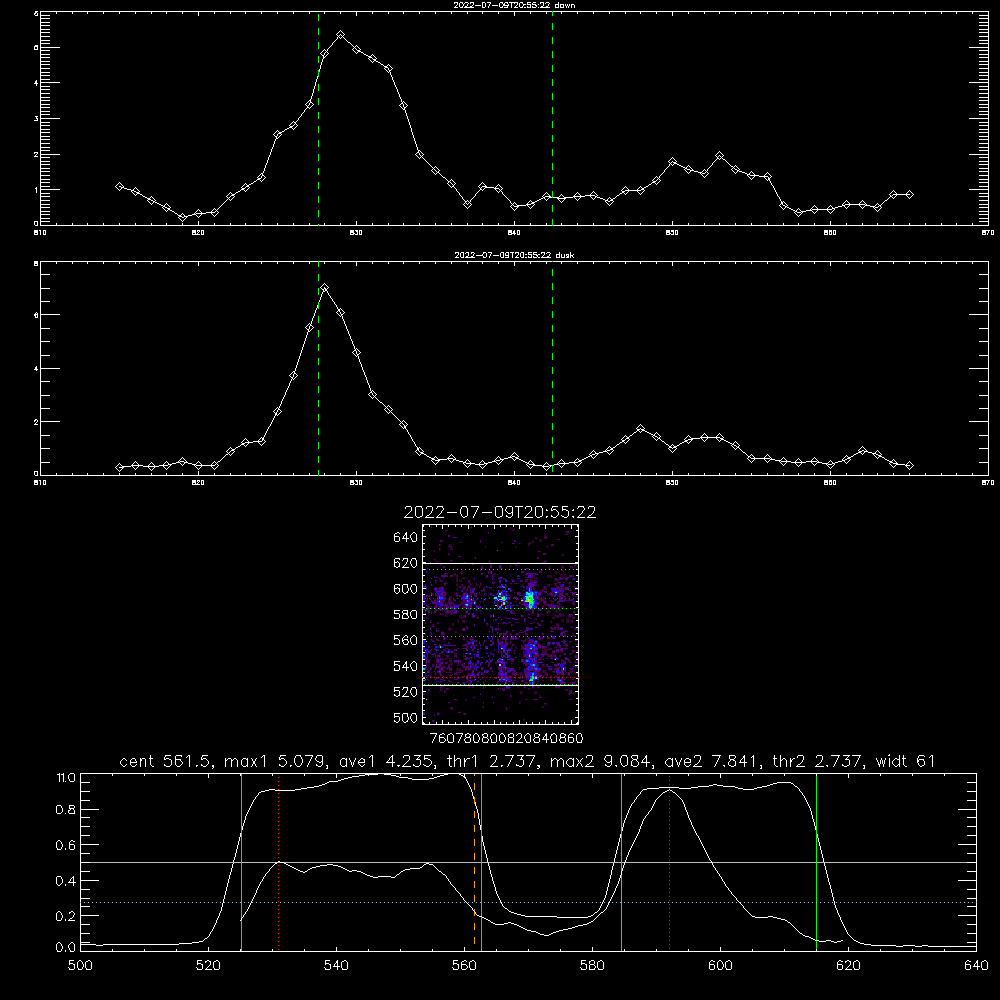Screen dimensions: 1000x1000
Task: Click the red dotted line near 531 in bottom plot
Action: (279, 861)
